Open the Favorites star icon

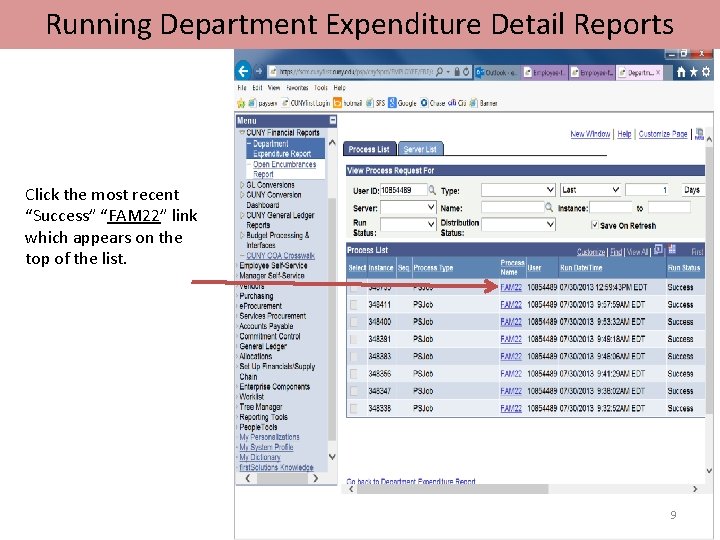[x=693, y=72]
